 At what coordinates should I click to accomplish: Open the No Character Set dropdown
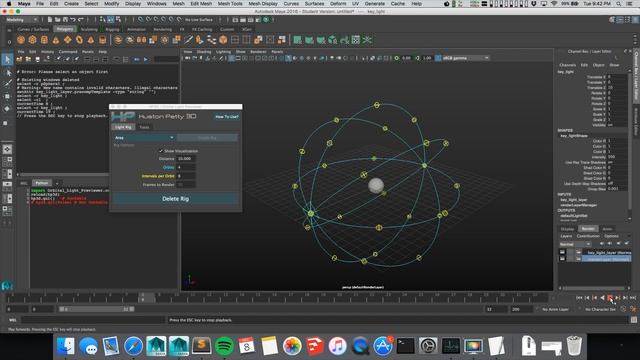[600, 309]
